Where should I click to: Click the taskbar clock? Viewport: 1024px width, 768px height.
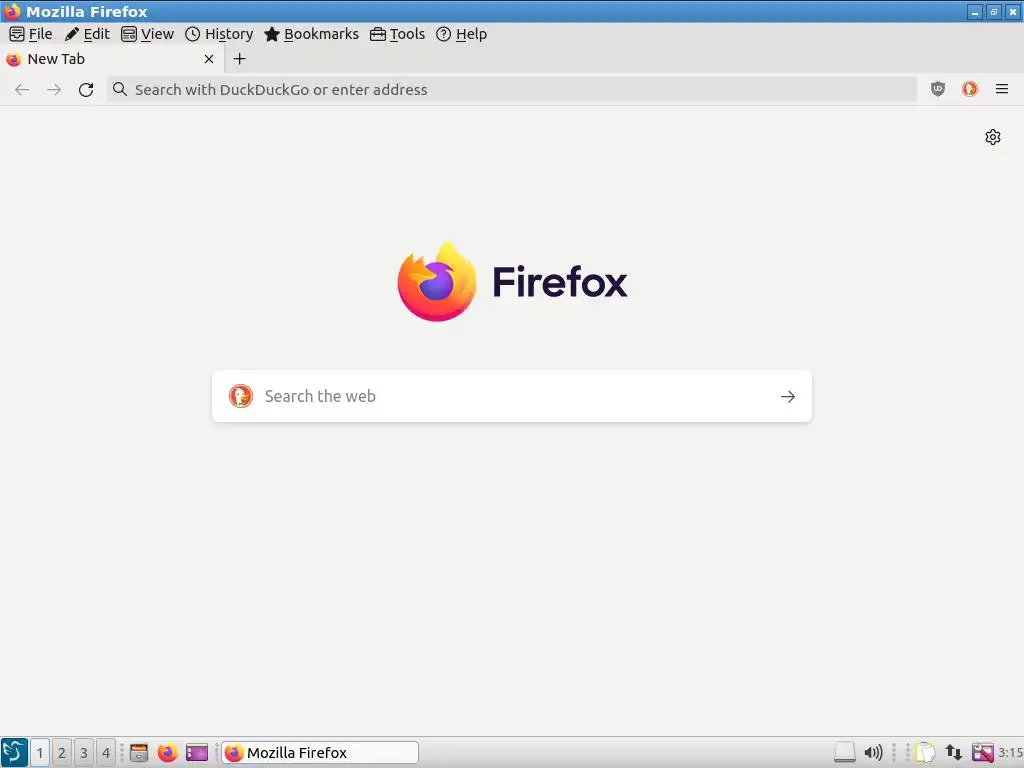click(1010, 752)
